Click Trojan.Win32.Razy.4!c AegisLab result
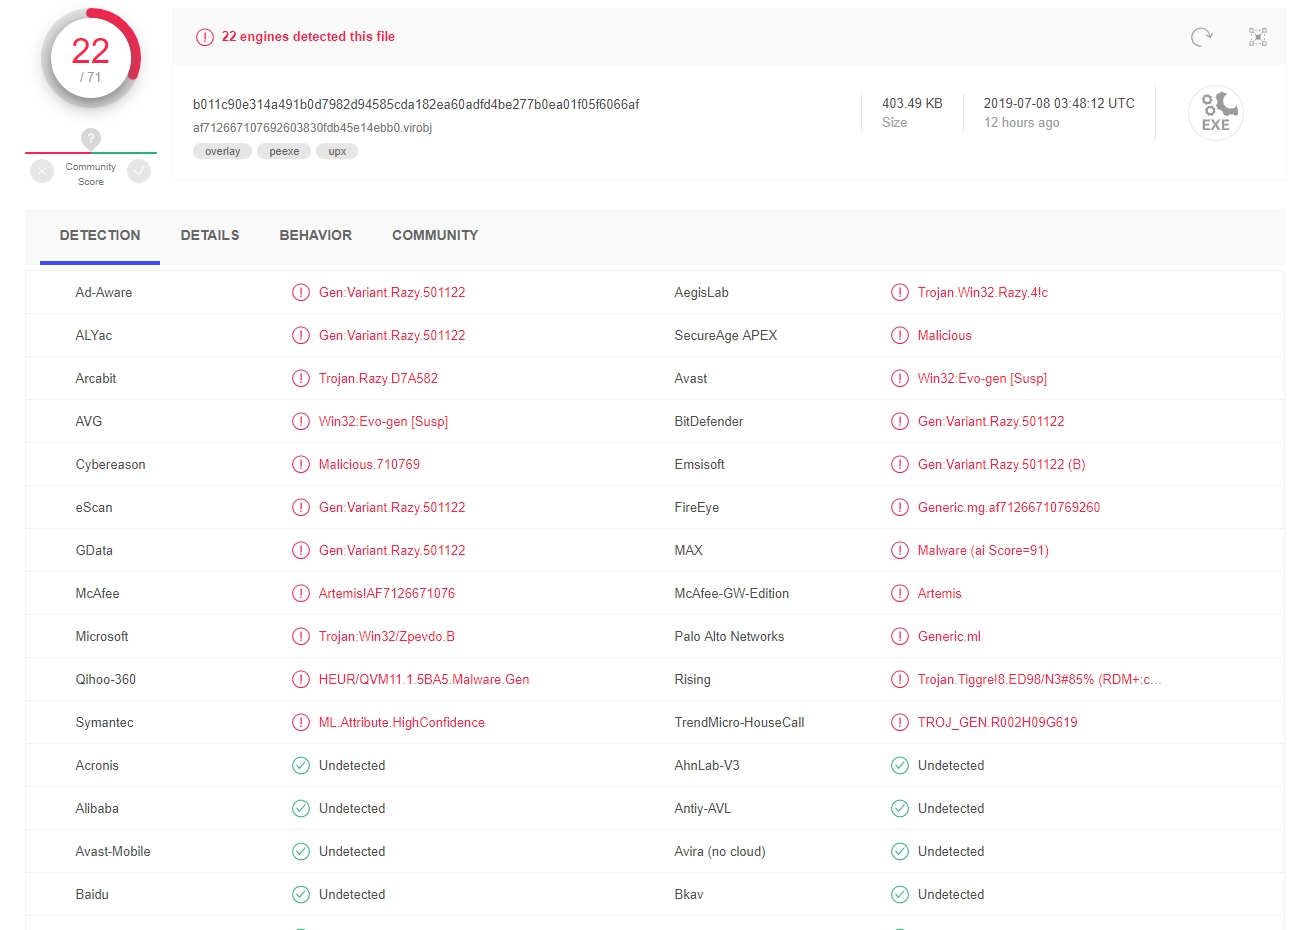This screenshot has height=930, width=1303. [982, 292]
